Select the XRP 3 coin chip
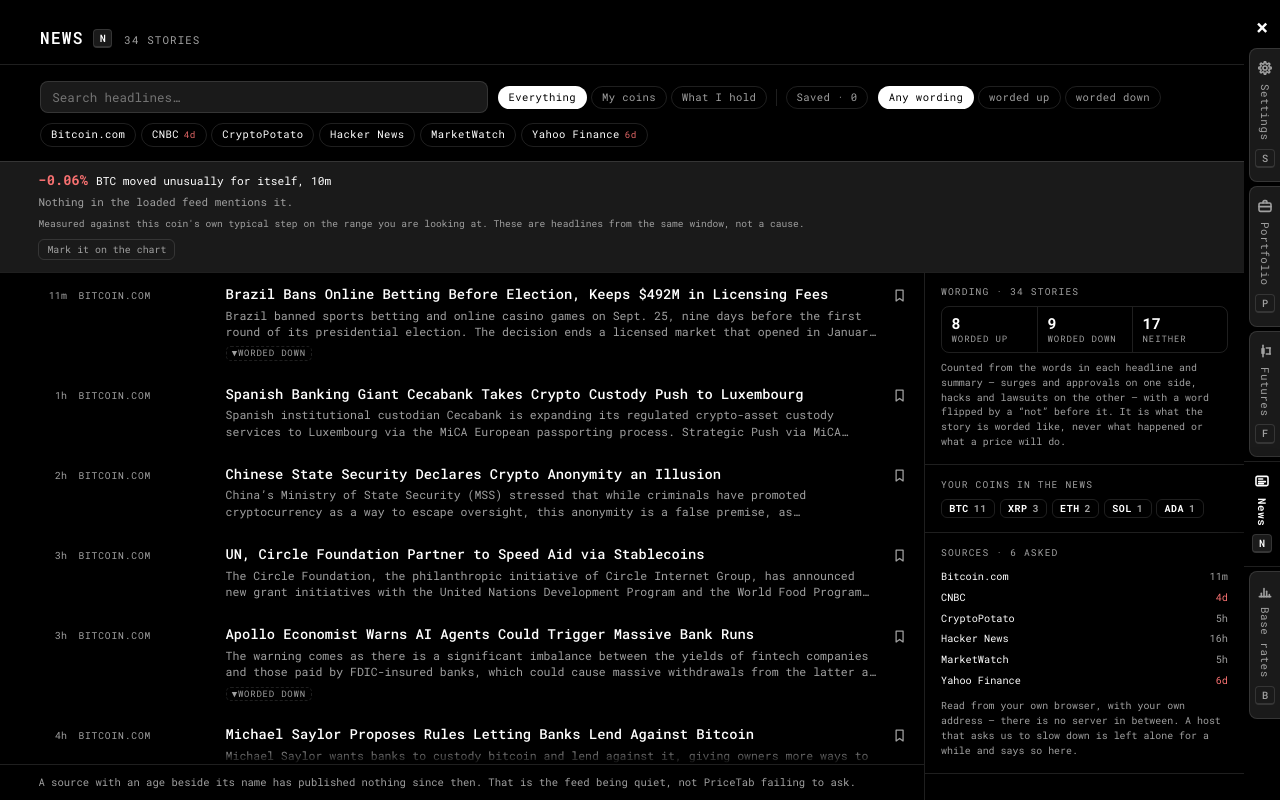This screenshot has height=800, width=1280. (x=1023, y=509)
